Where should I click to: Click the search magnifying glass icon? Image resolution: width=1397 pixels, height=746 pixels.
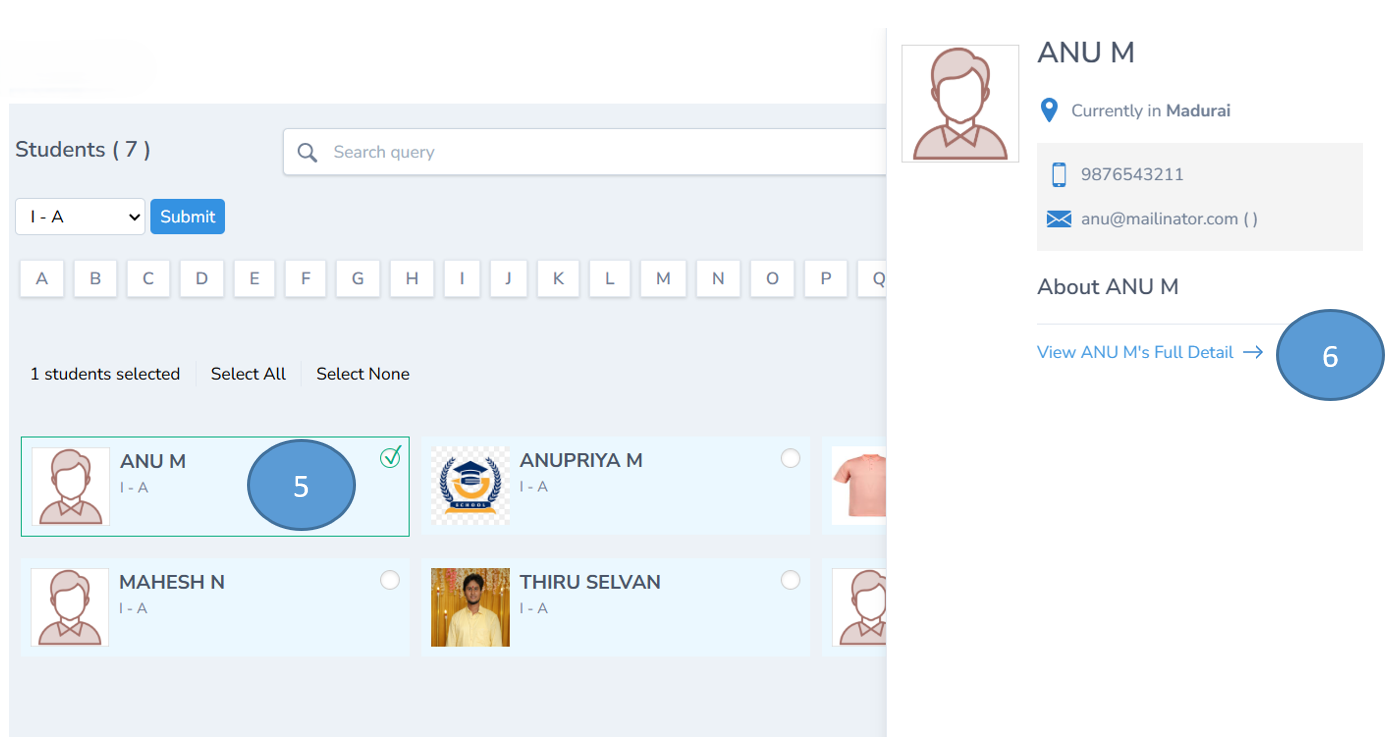[307, 152]
